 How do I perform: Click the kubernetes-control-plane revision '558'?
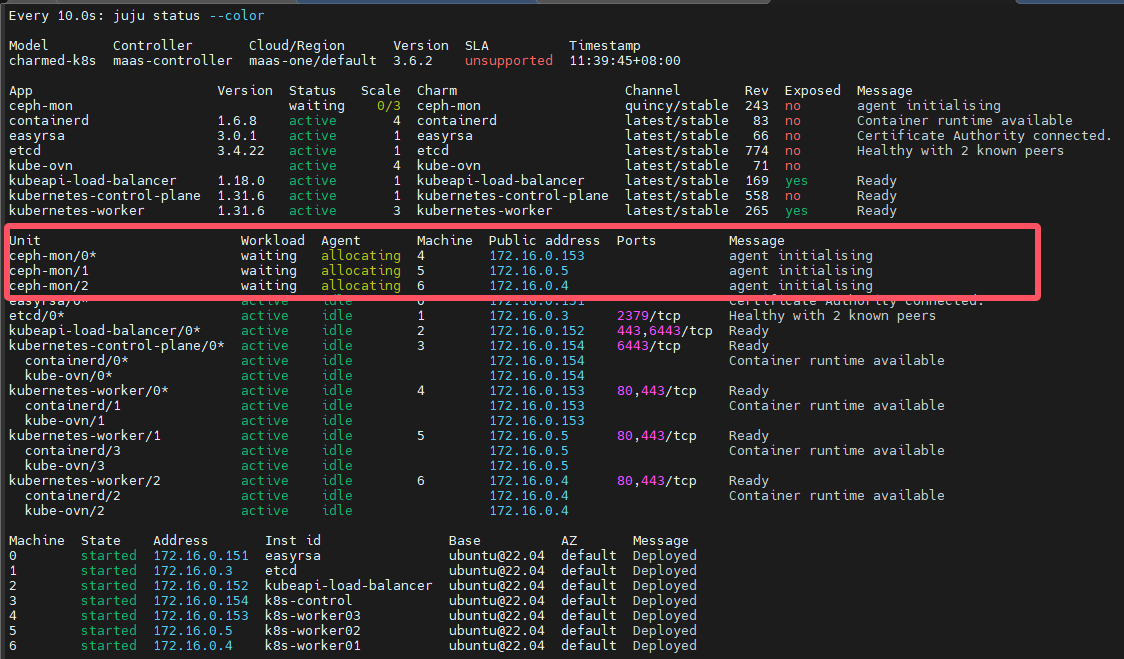pyautogui.click(x=756, y=196)
